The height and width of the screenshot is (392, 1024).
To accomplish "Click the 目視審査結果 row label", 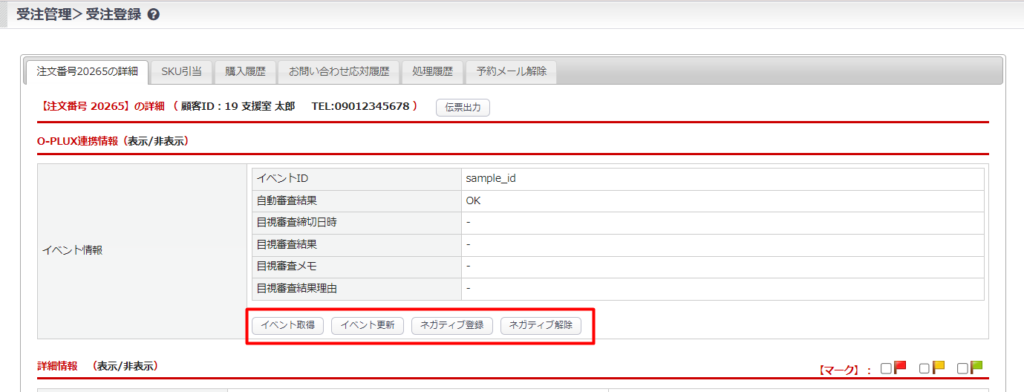I will (357, 244).
